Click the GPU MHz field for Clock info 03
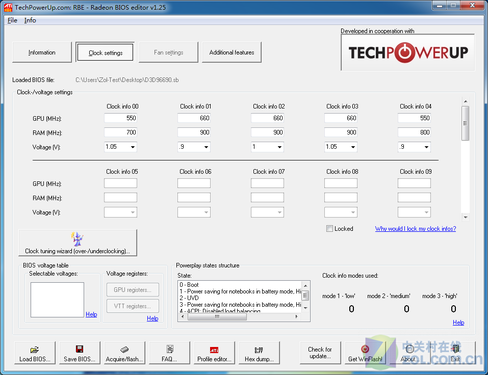This screenshot has height=375, width=488. tap(340, 118)
